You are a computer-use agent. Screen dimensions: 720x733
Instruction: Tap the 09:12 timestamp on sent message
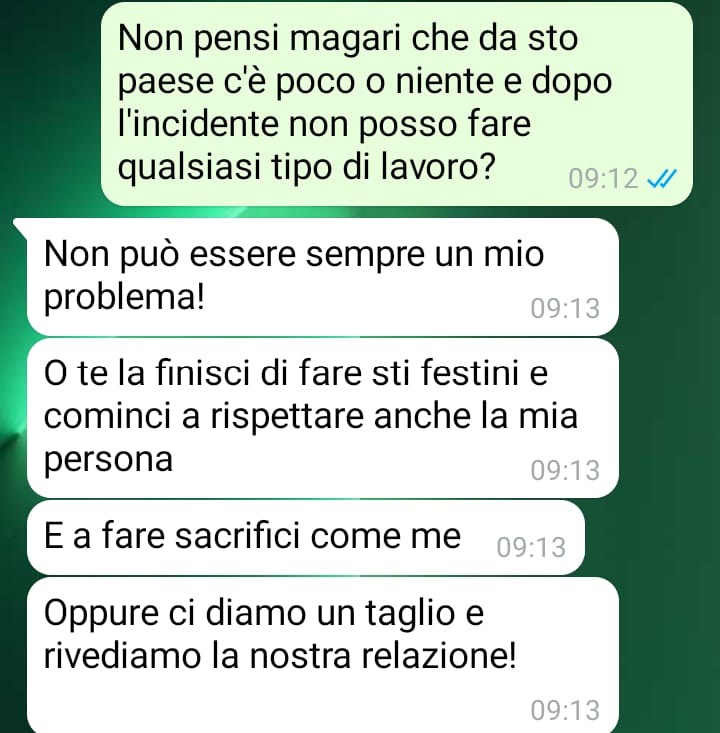[x=603, y=179]
